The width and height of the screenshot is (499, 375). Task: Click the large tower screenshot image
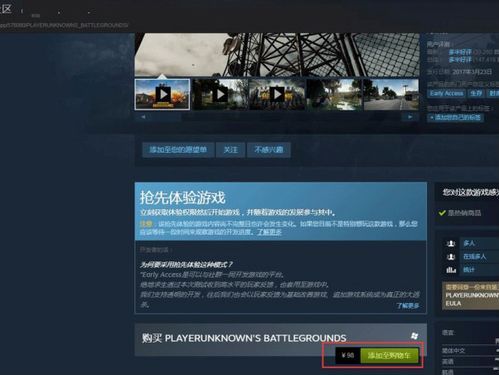point(277,54)
